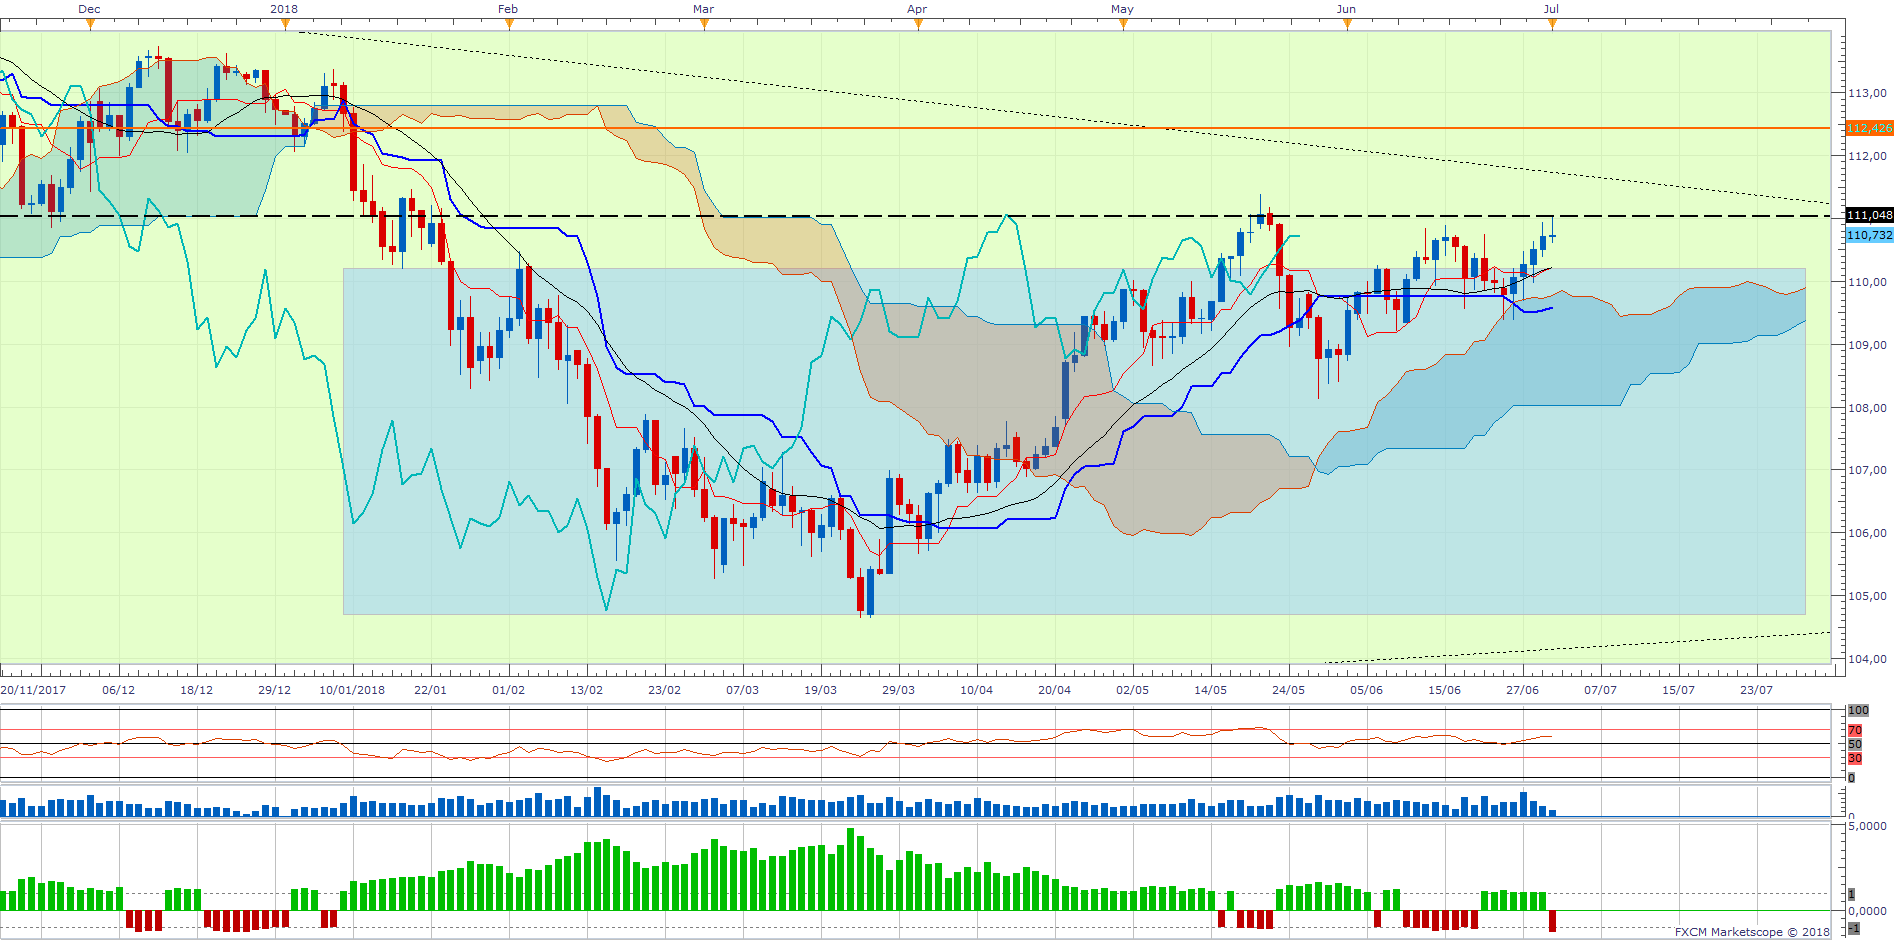This screenshot has width=1903, height=940.
Task: Click the 02/05 date label
Action: (x=1132, y=690)
